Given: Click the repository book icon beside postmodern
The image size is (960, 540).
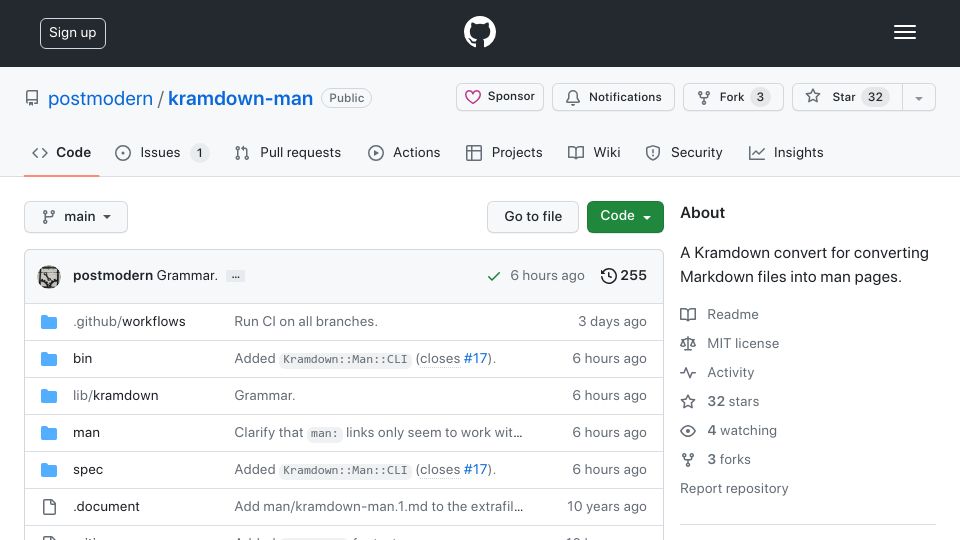Looking at the screenshot, I should point(32,98).
